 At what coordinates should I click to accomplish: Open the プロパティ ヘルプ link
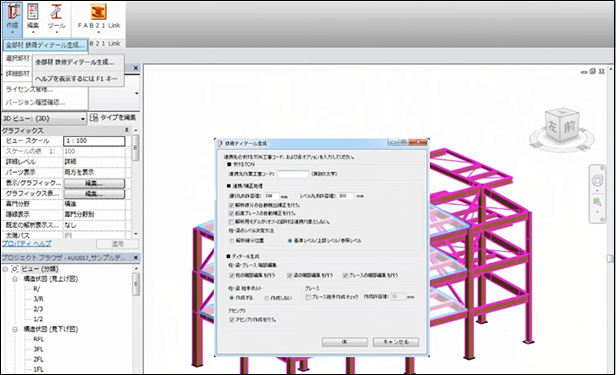pyautogui.click(x=27, y=243)
